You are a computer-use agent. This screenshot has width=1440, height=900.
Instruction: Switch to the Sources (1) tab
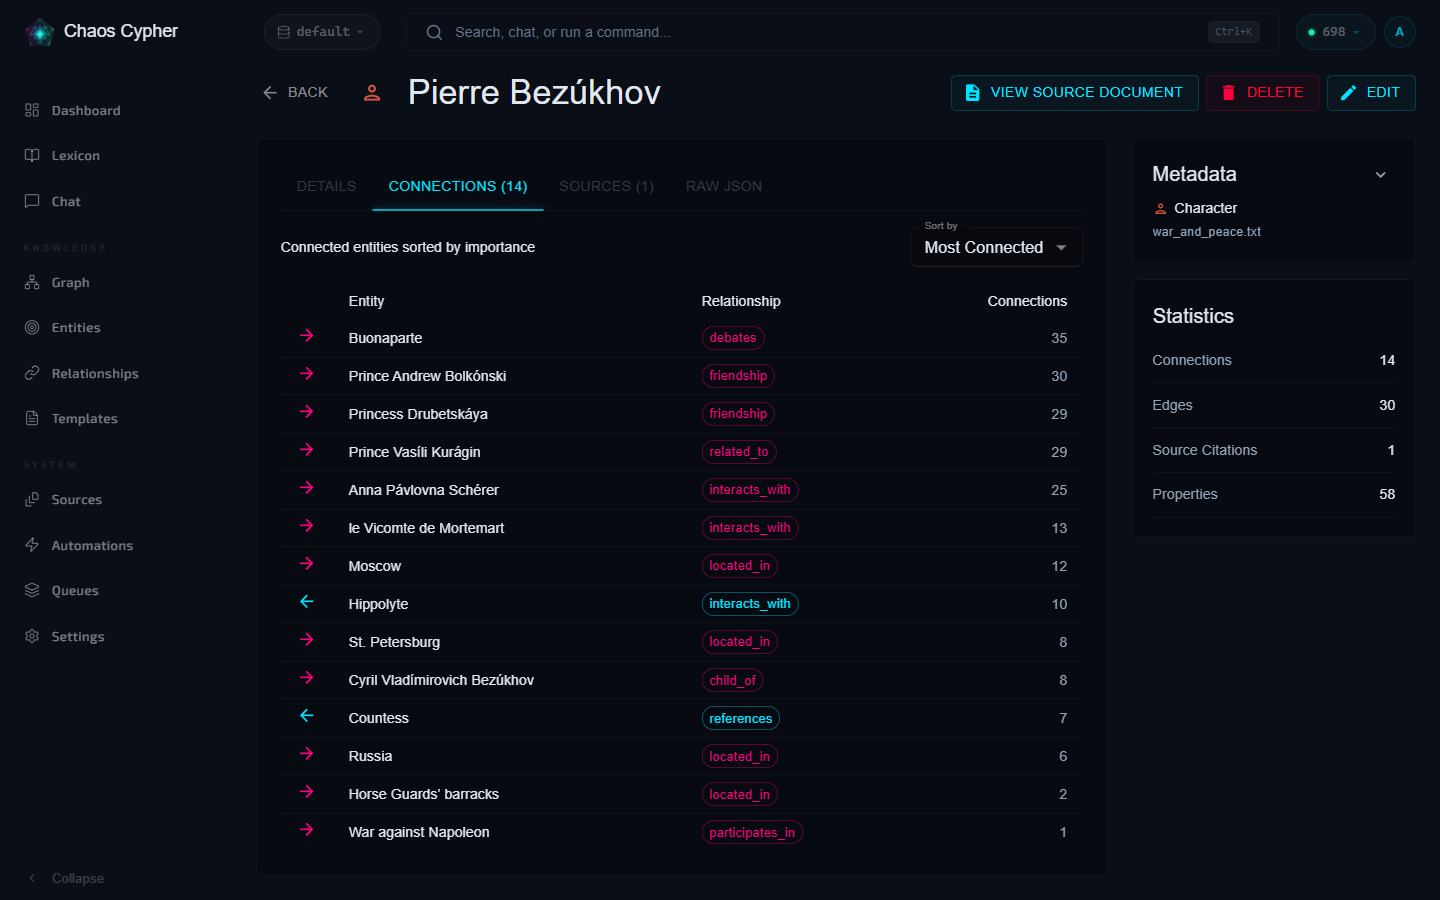point(606,186)
